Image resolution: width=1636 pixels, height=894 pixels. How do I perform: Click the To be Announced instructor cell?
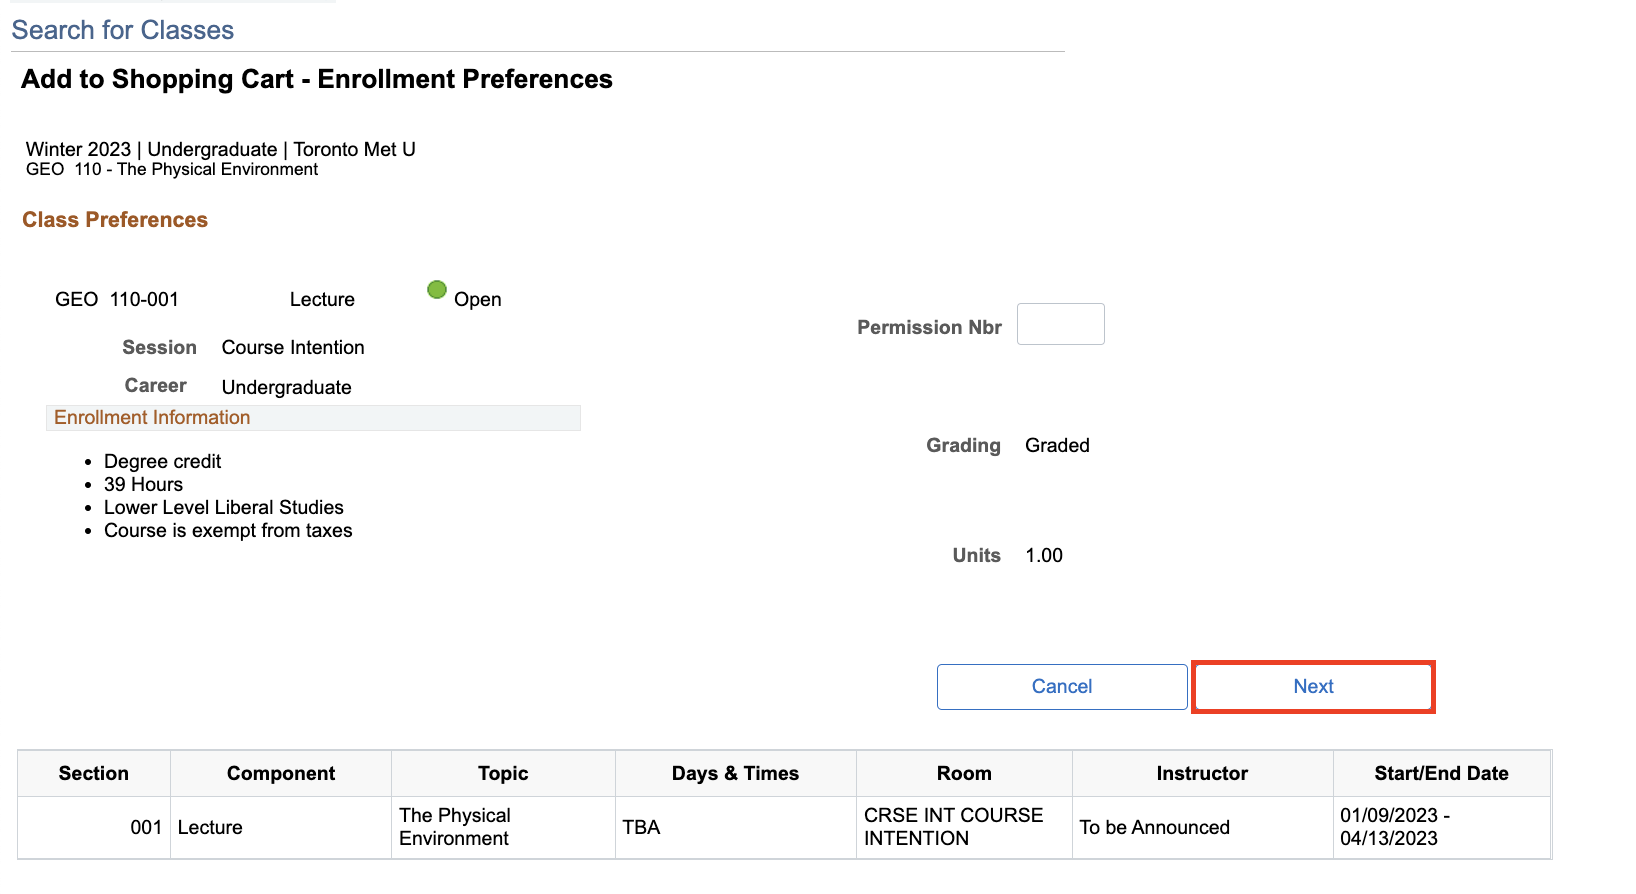[x=1154, y=827]
